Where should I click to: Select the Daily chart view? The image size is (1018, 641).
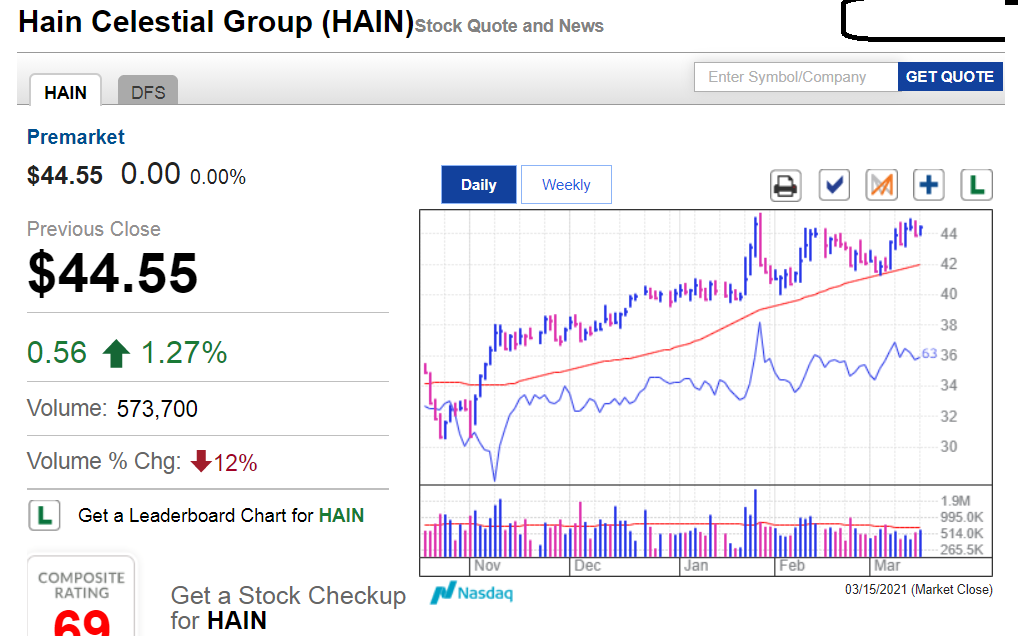coord(478,184)
